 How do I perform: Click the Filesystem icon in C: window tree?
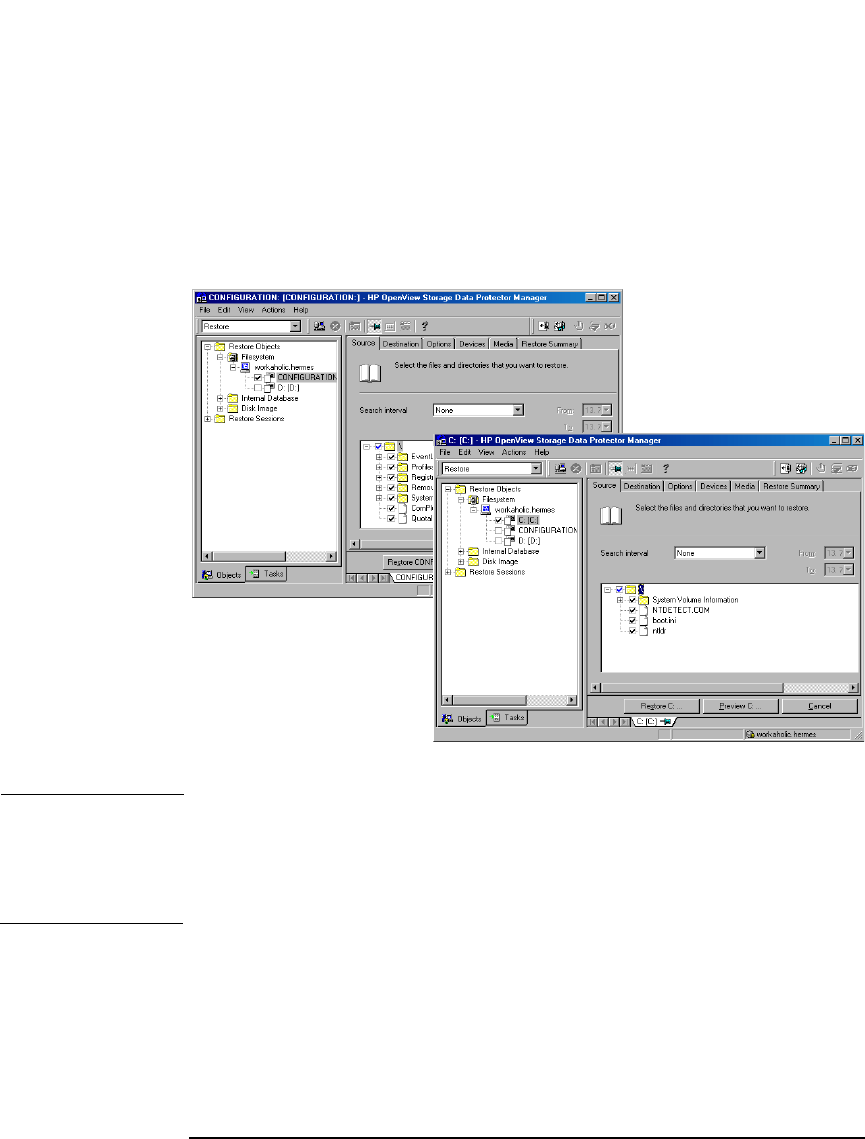point(474,499)
